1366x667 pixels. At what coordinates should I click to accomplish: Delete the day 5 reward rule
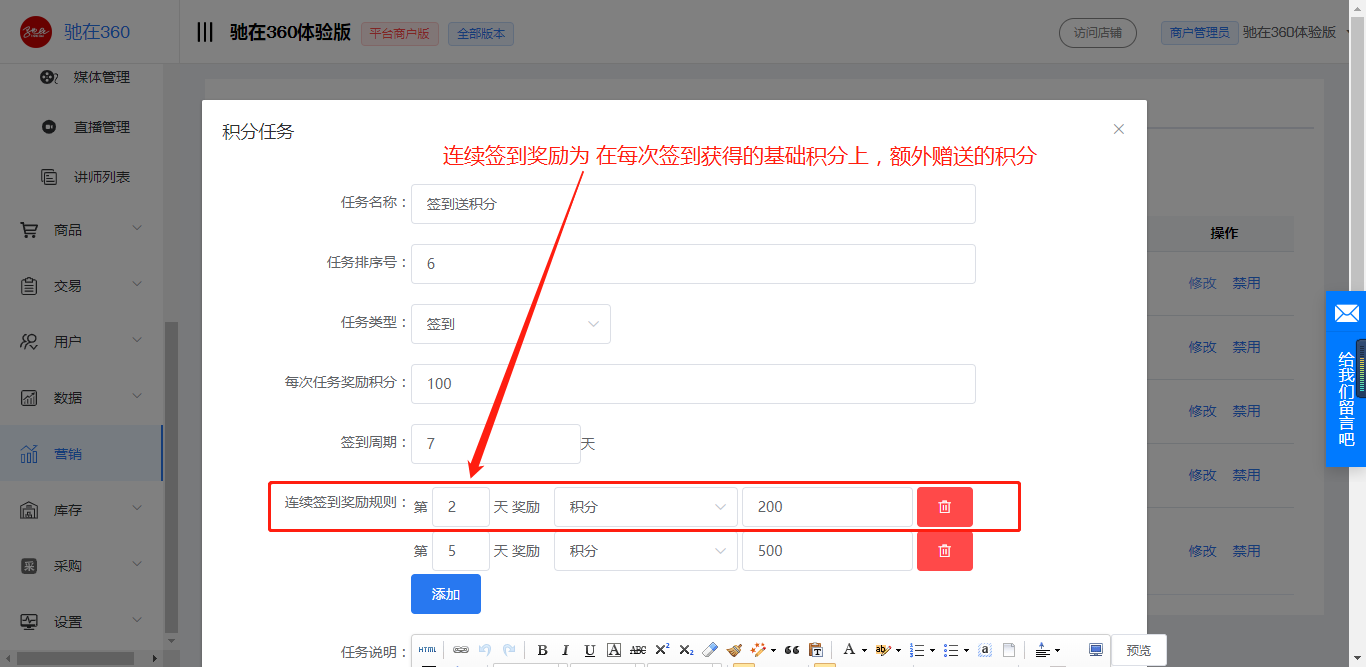click(x=945, y=551)
